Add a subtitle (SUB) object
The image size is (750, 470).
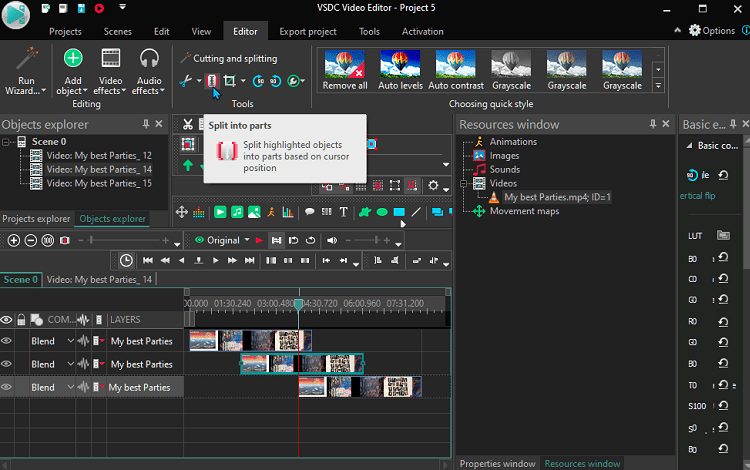coord(327,212)
